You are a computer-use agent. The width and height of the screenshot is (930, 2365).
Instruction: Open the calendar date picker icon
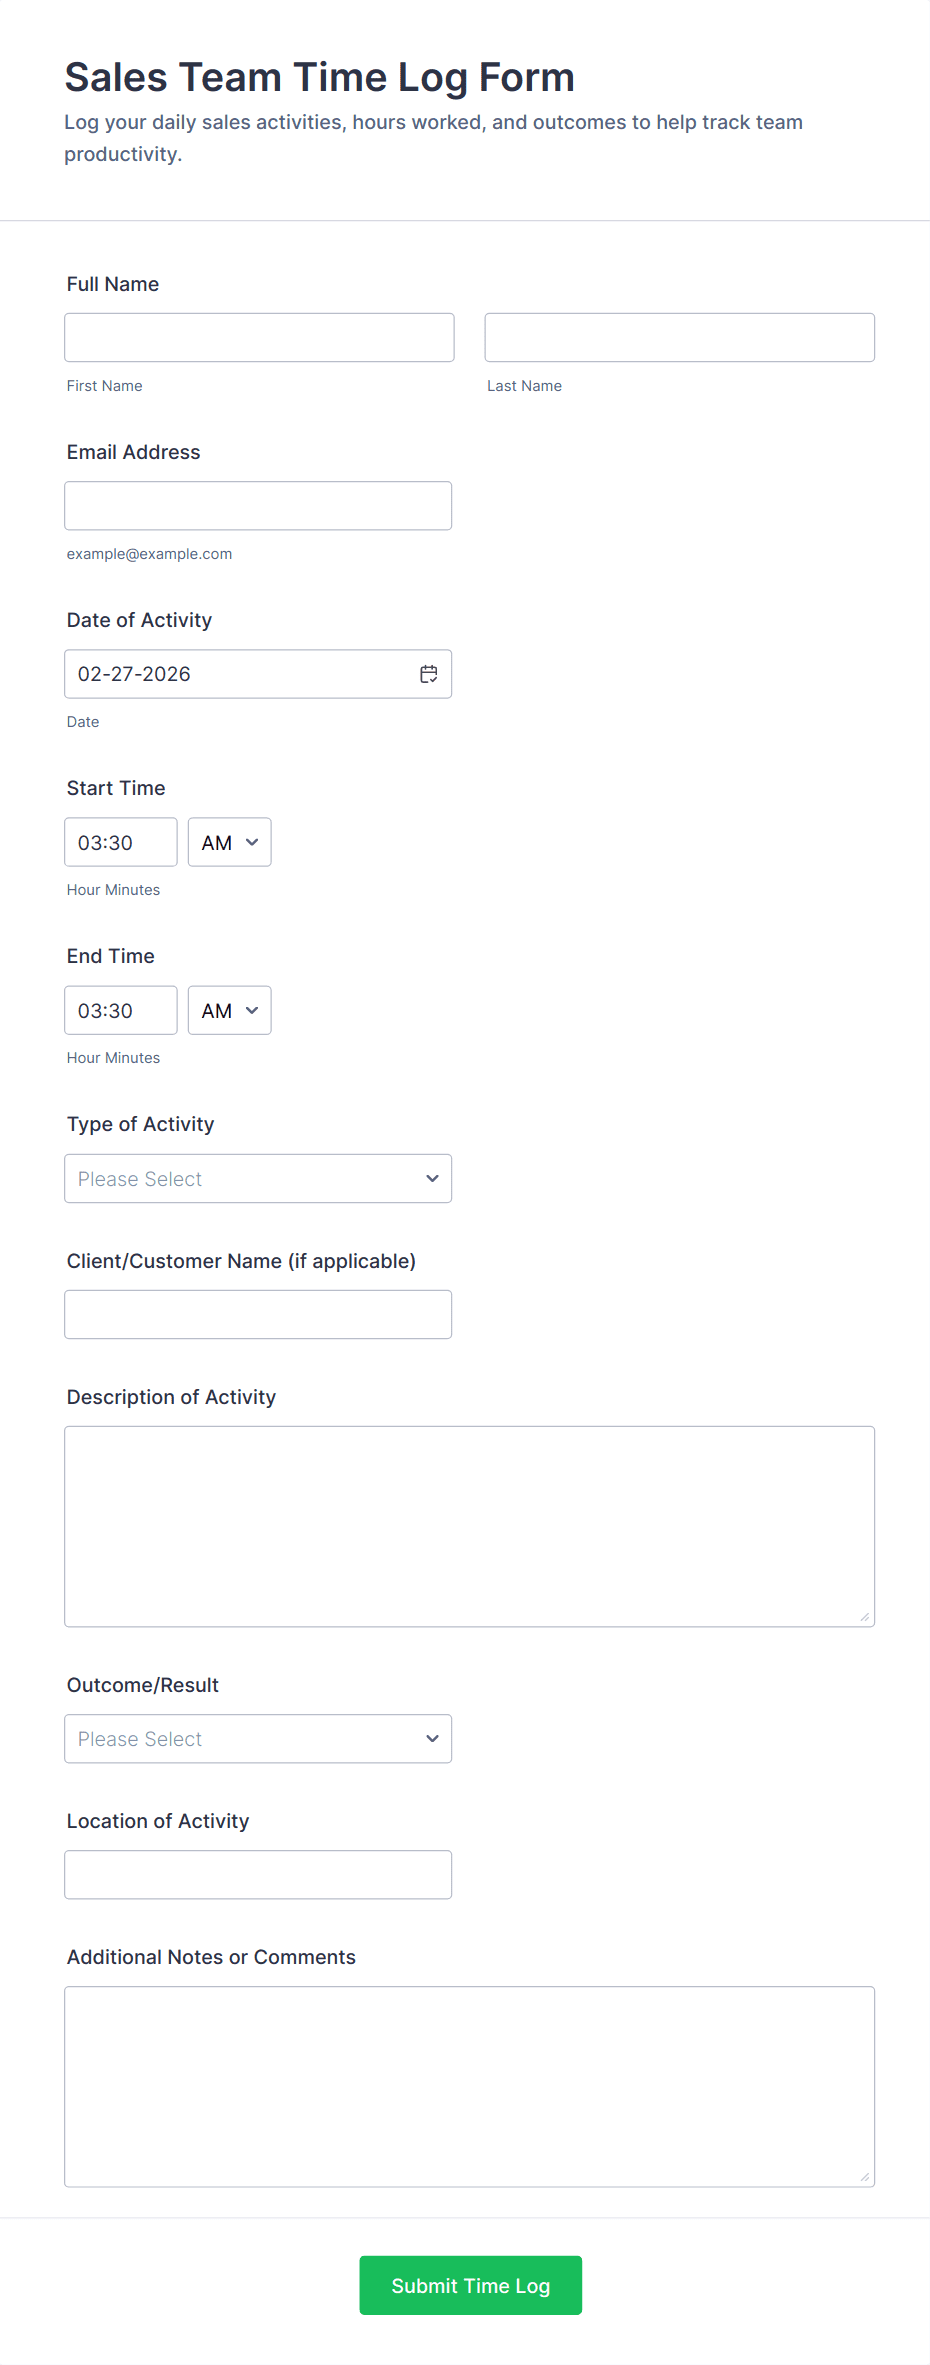coord(428,674)
